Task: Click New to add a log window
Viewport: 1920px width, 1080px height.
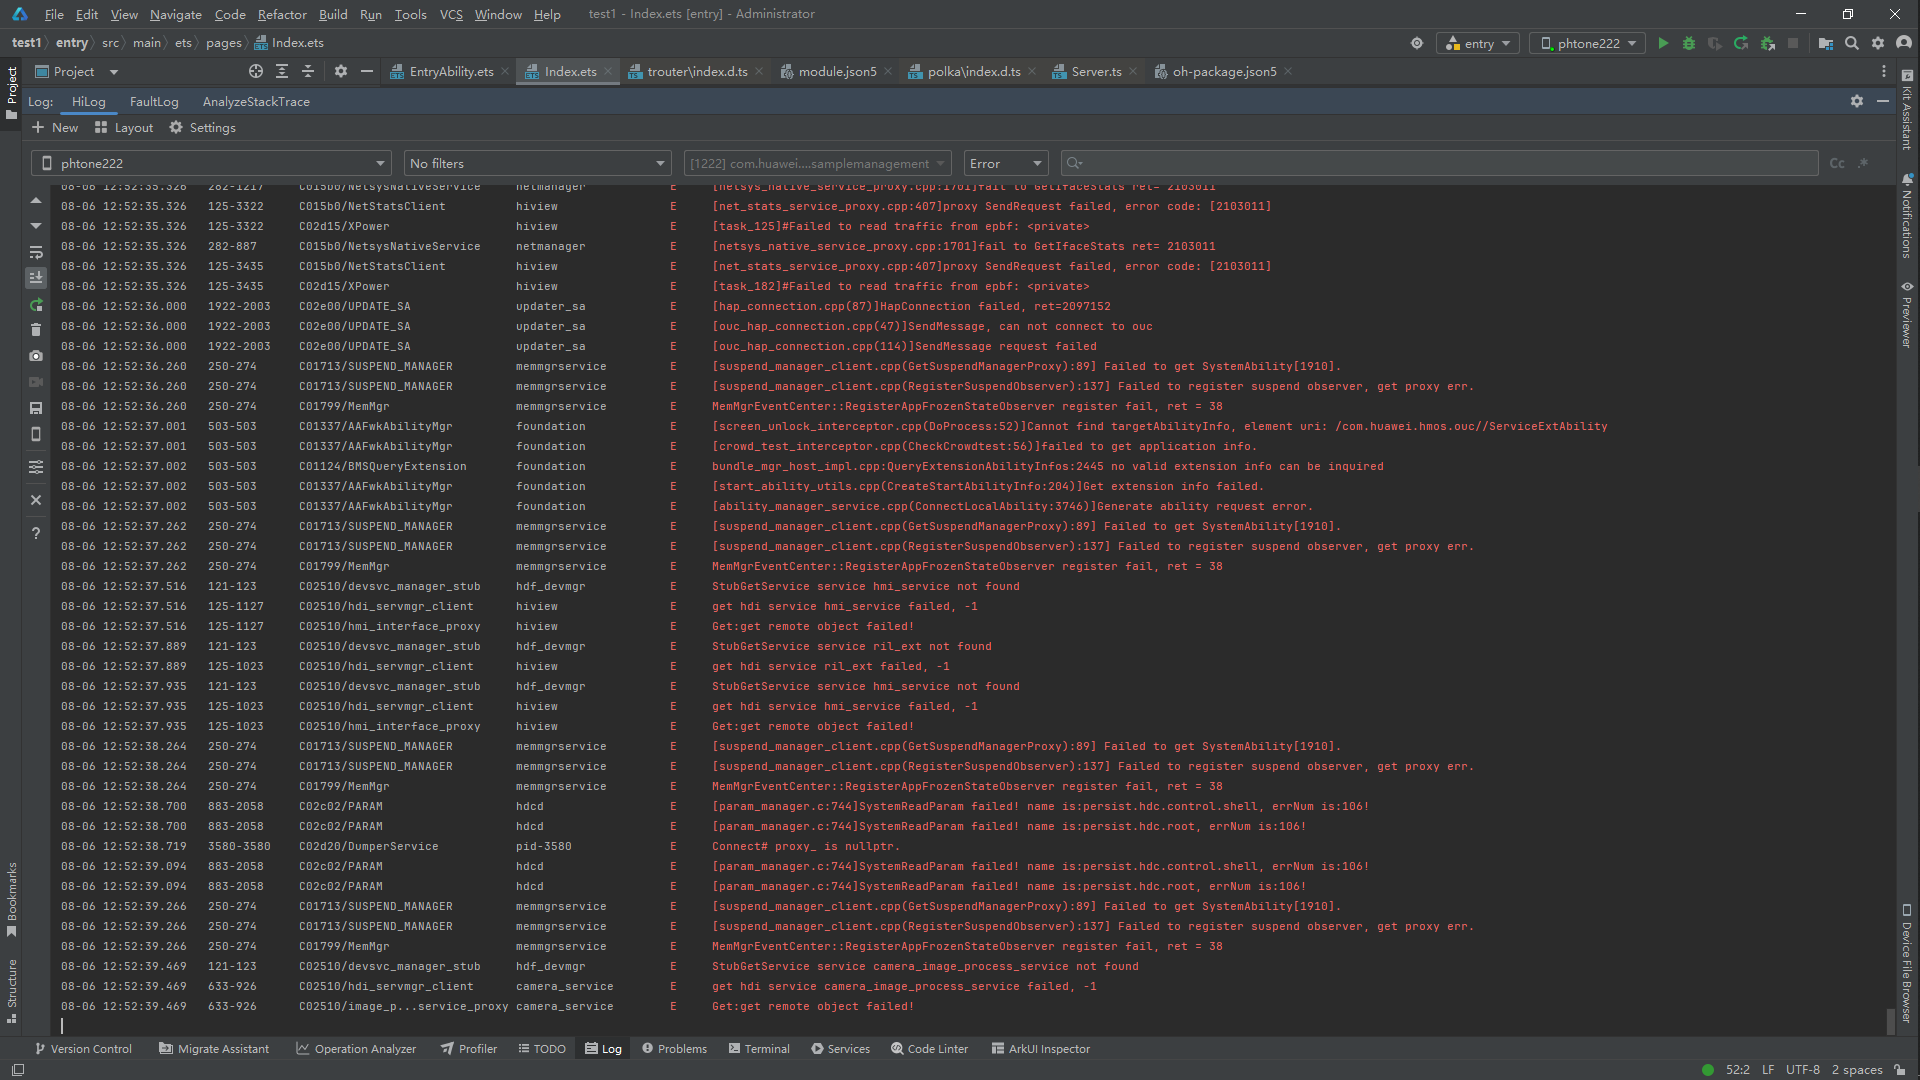Action: coord(55,127)
